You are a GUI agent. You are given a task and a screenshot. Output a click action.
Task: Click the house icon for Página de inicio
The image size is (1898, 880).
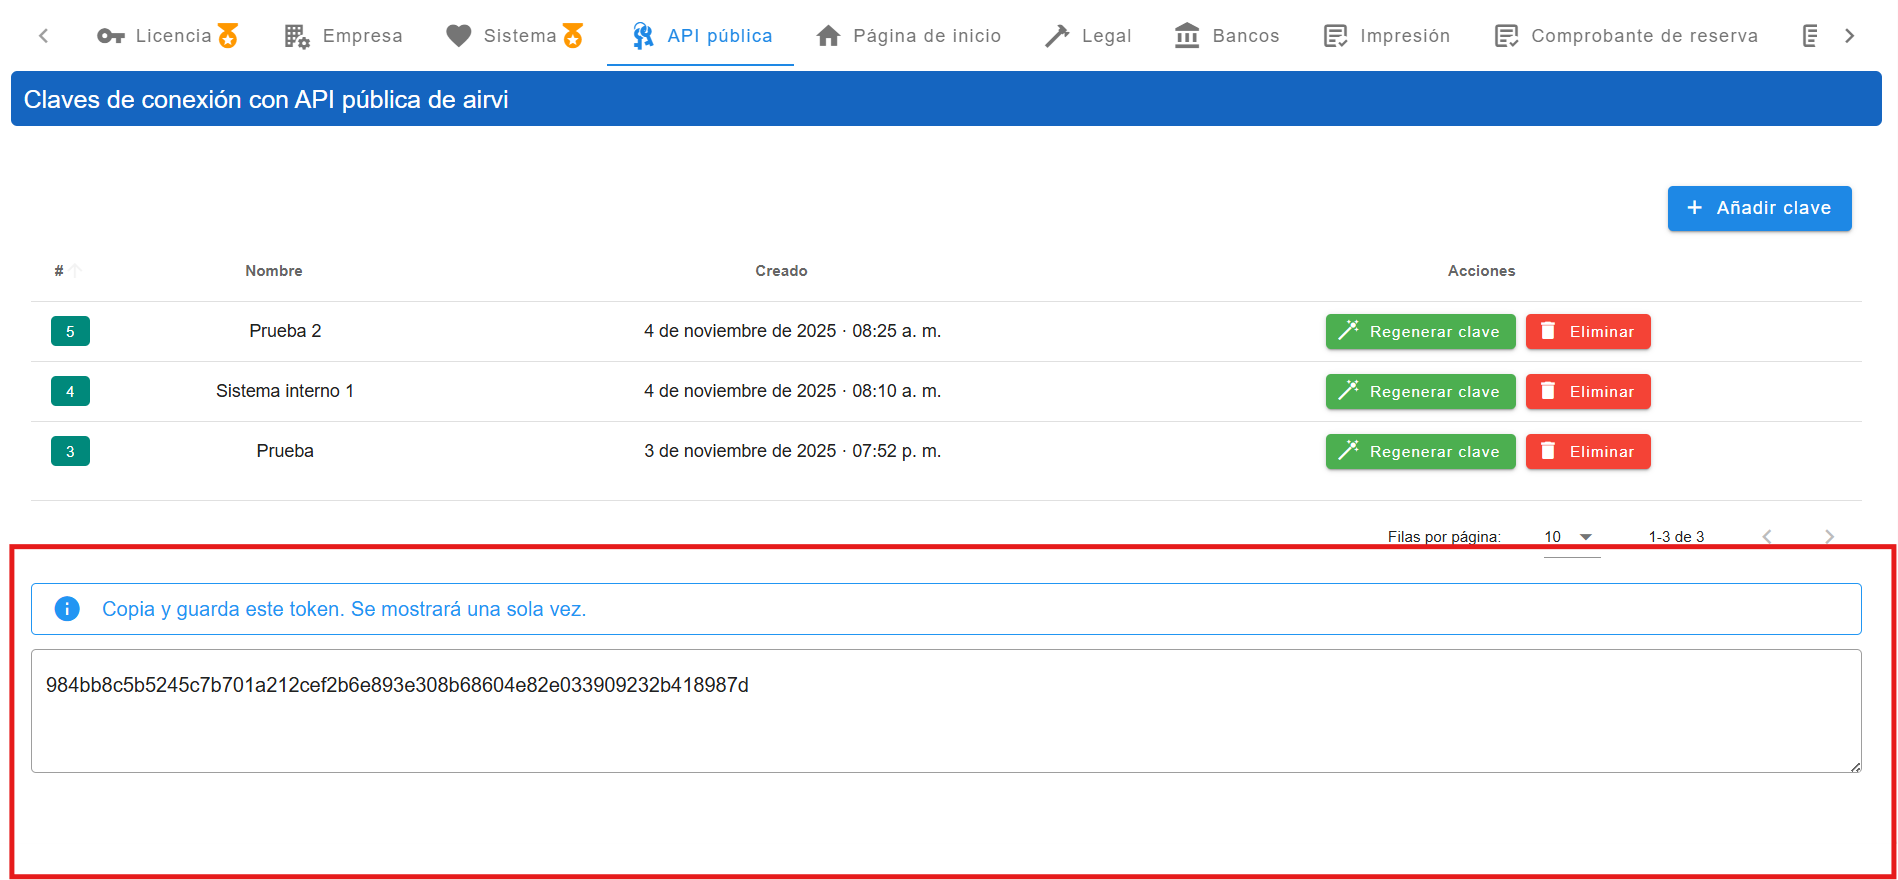(828, 36)
